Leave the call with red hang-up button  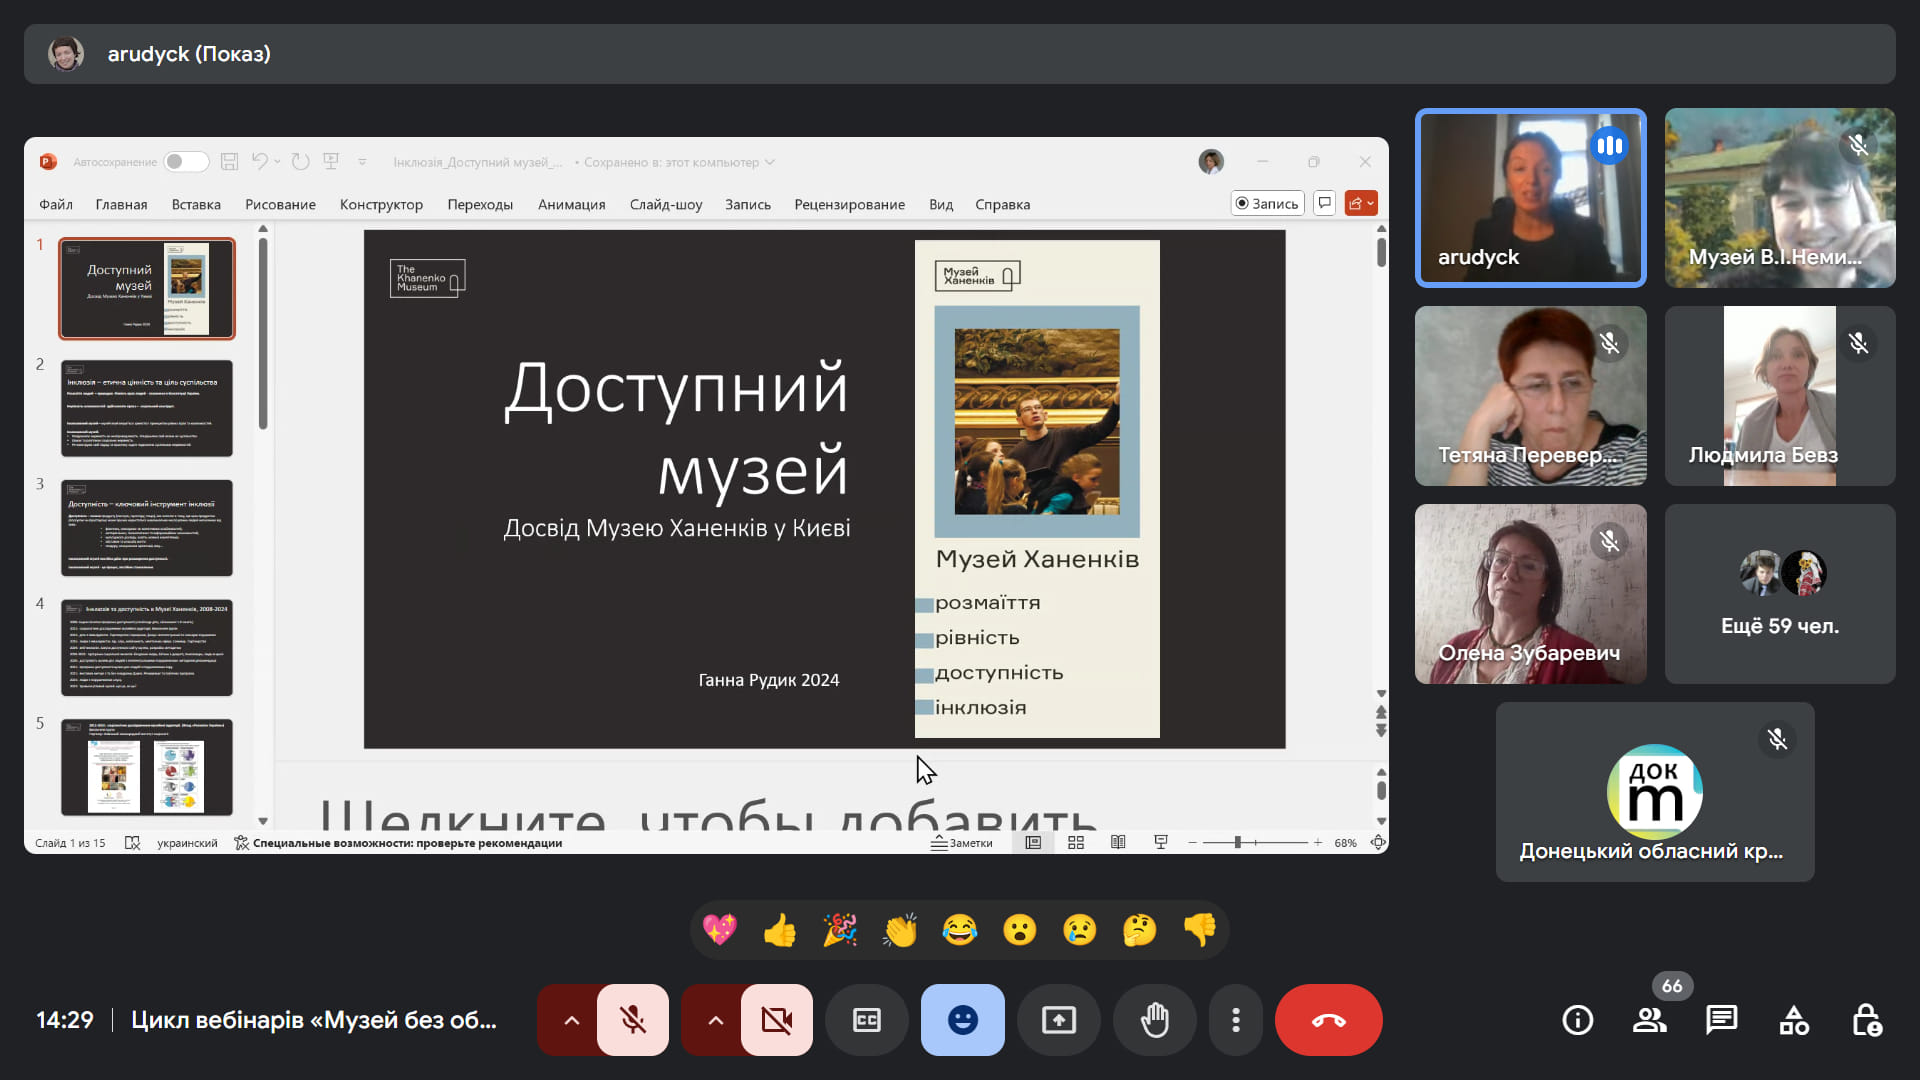[x=1328, y=1020]
